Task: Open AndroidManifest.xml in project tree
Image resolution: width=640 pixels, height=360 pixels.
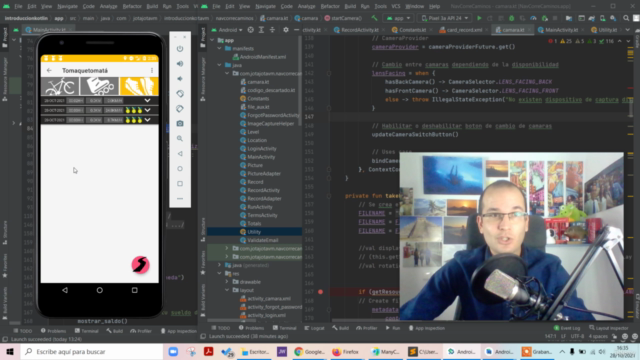Action: click(x=263, y=57)
